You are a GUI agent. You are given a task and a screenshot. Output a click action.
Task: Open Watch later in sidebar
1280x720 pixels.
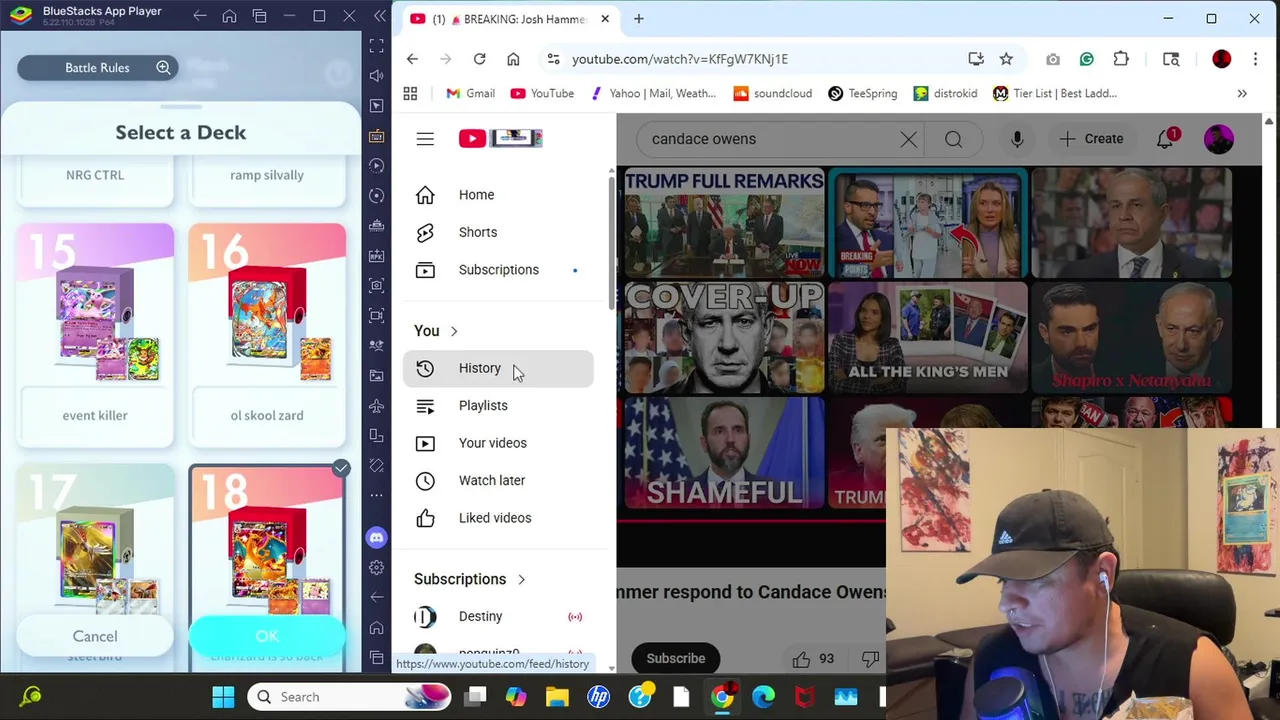tap(498, 481)
